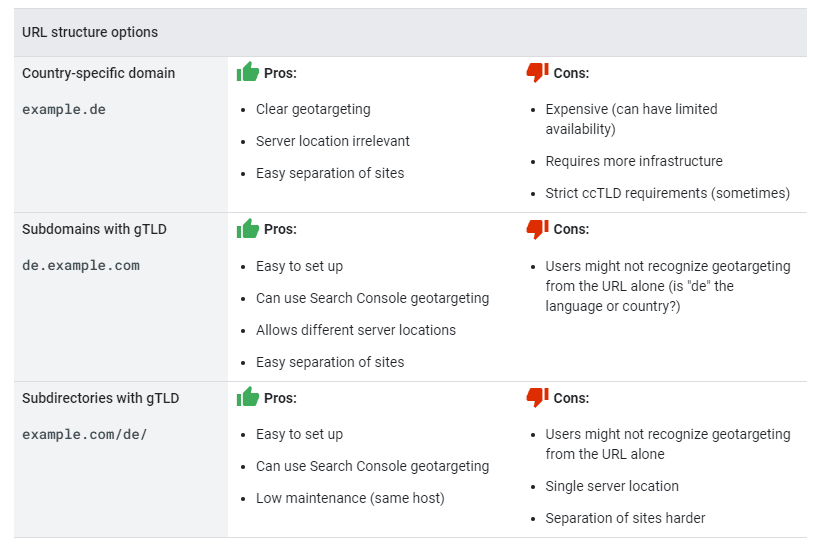The image size is (823, 538).
Task: Click Allows different server locations bullet
Action: (x=356, y=330)
